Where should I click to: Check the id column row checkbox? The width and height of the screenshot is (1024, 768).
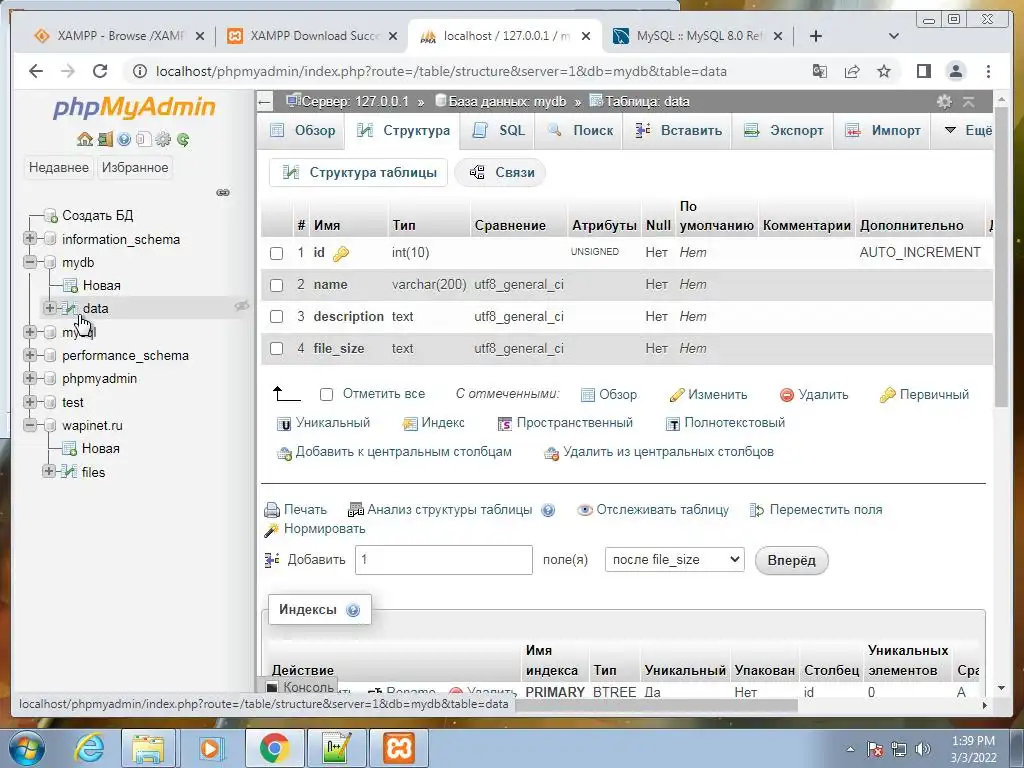[x=276, y=253]
